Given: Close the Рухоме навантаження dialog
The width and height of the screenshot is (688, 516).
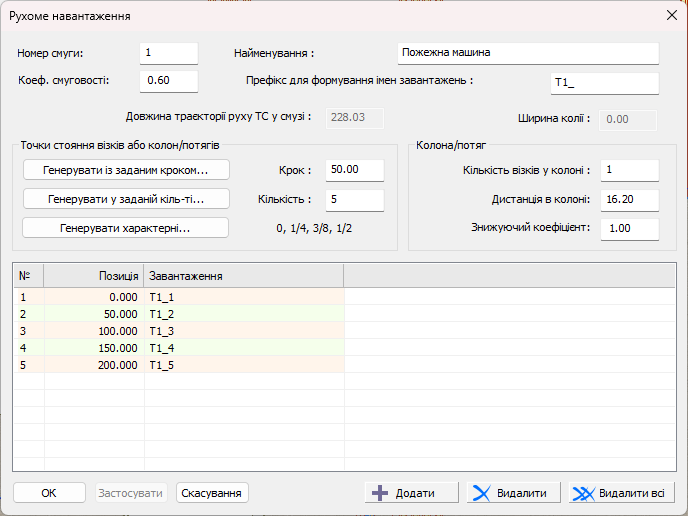Looking at the screenshot, I should point(671,16).
